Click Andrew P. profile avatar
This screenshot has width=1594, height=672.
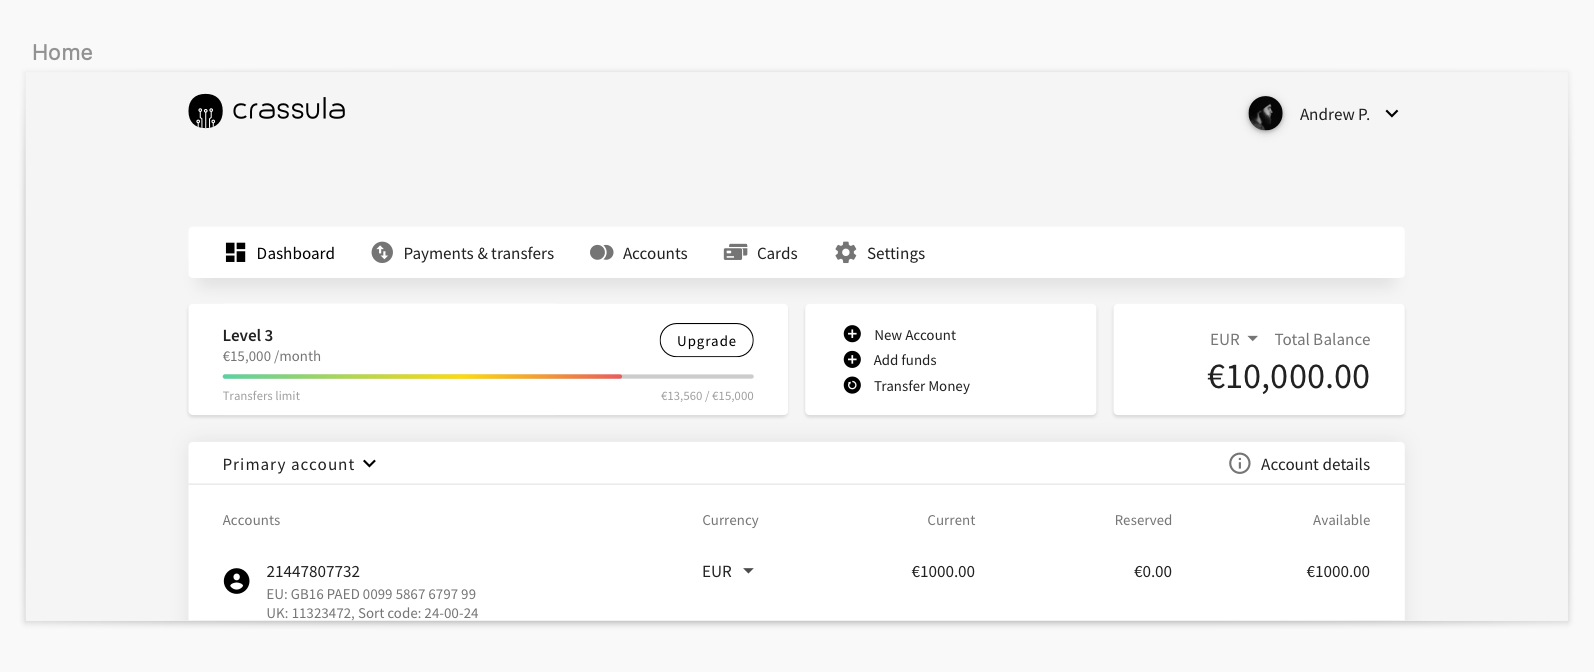pyautogui.click(x=1265, y=114)
